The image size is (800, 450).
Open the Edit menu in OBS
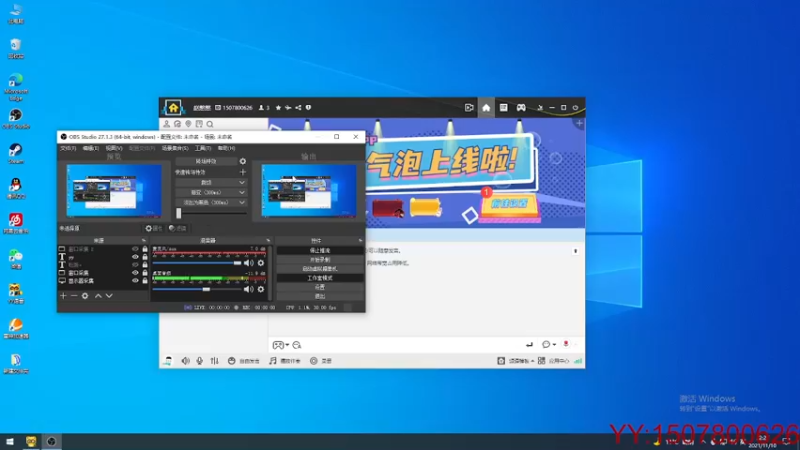91,148
